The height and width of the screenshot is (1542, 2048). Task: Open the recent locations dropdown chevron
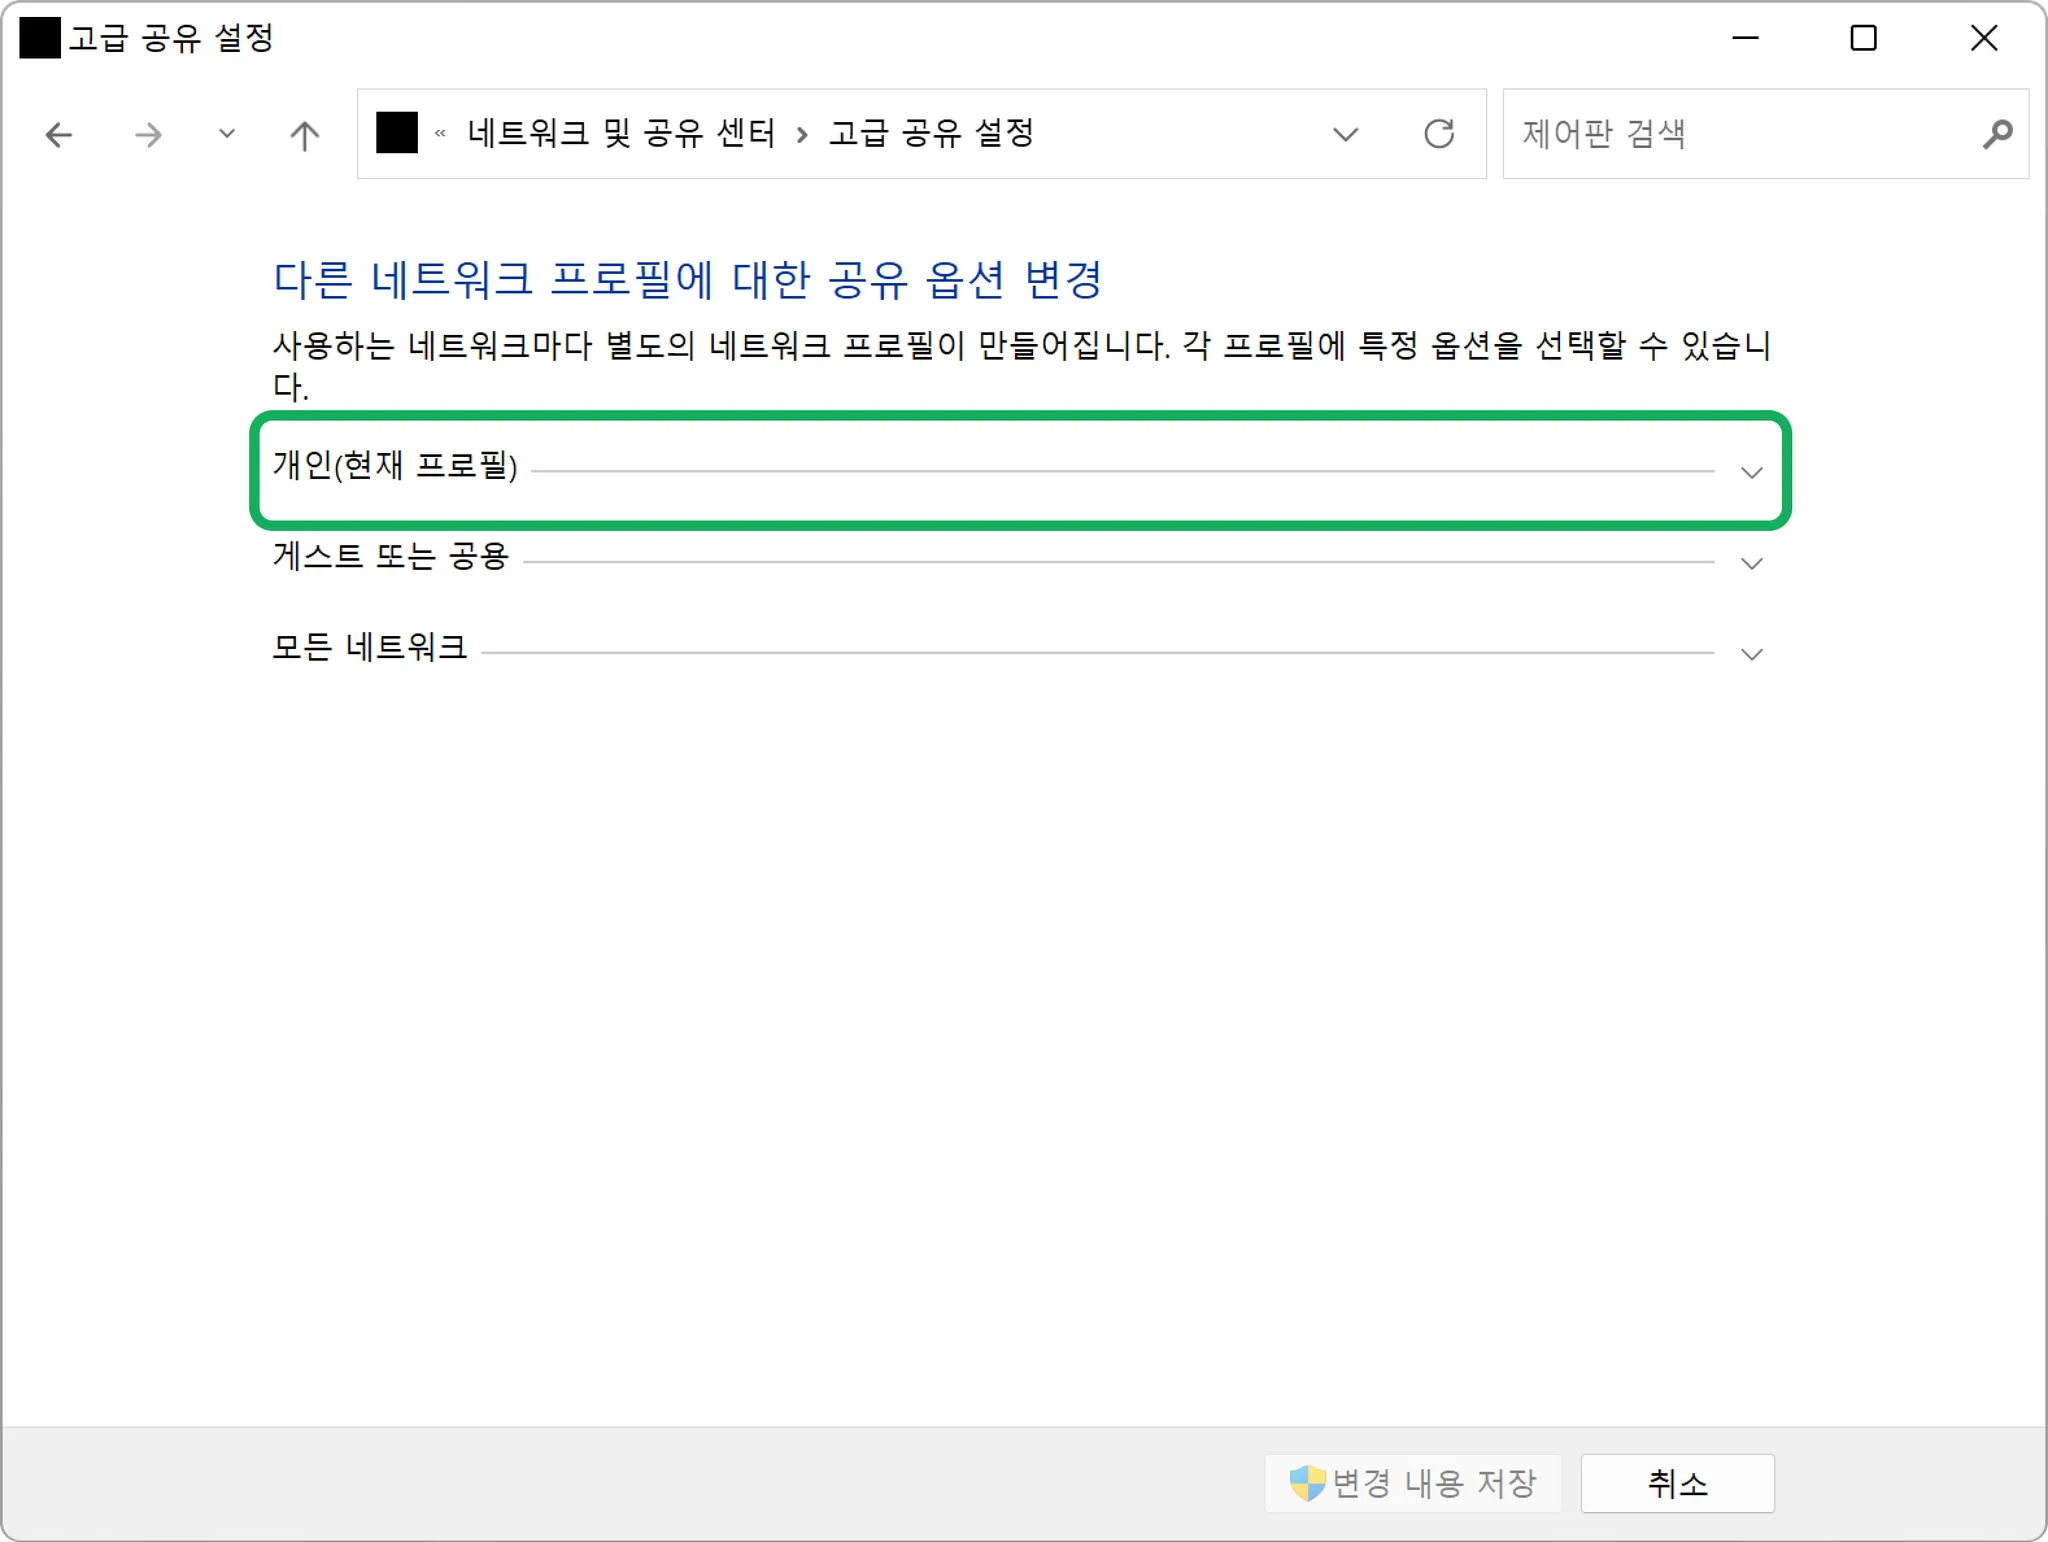(227, 134)
